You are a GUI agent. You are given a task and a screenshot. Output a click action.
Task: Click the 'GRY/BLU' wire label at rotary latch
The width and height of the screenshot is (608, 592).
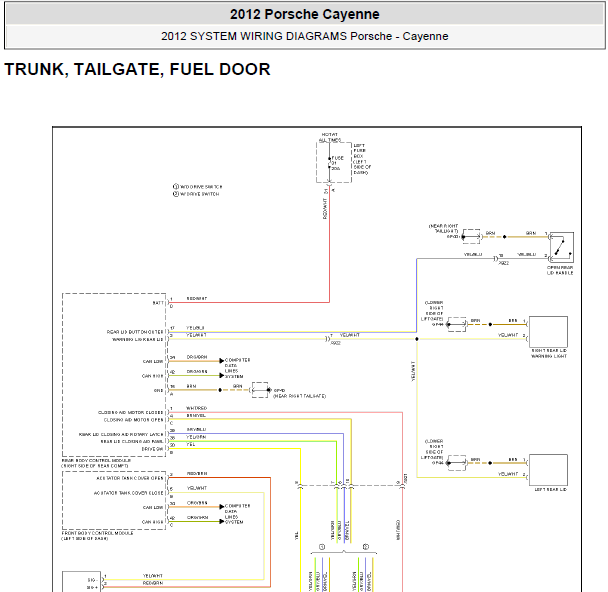pyautogui.click(x=196, y=430)
